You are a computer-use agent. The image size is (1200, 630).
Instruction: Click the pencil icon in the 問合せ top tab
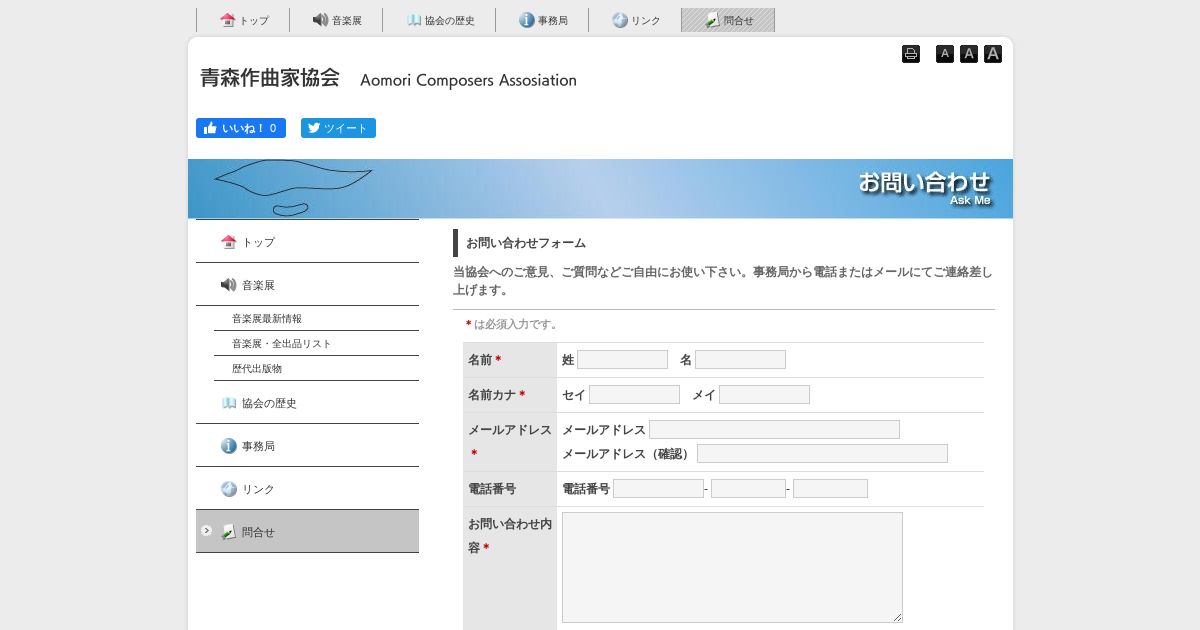[712, 20]
